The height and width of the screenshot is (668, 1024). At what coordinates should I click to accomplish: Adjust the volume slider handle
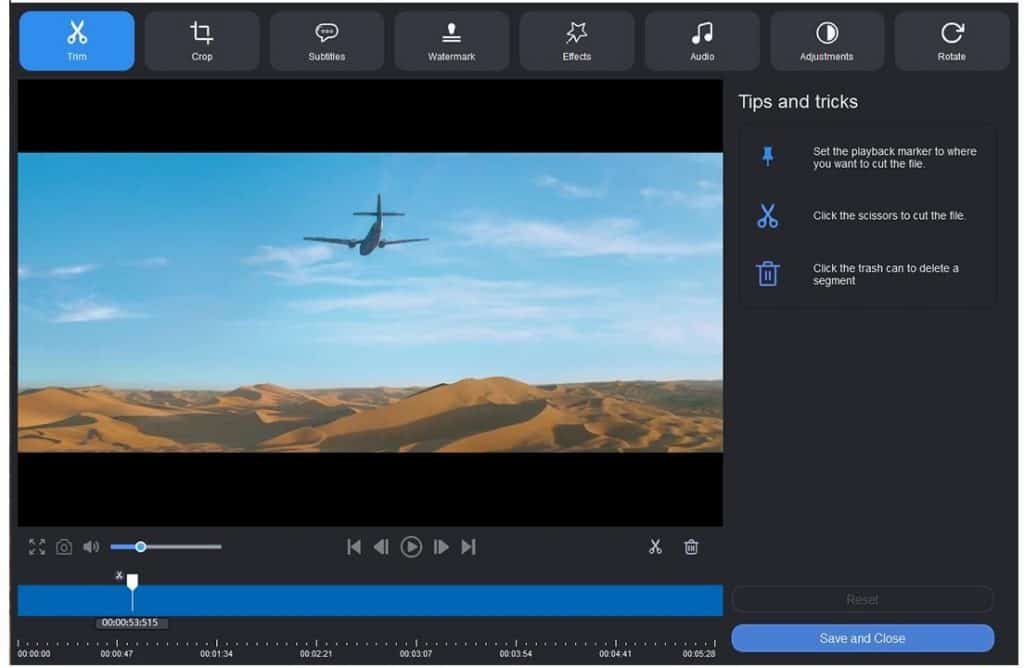coord(140,547)
